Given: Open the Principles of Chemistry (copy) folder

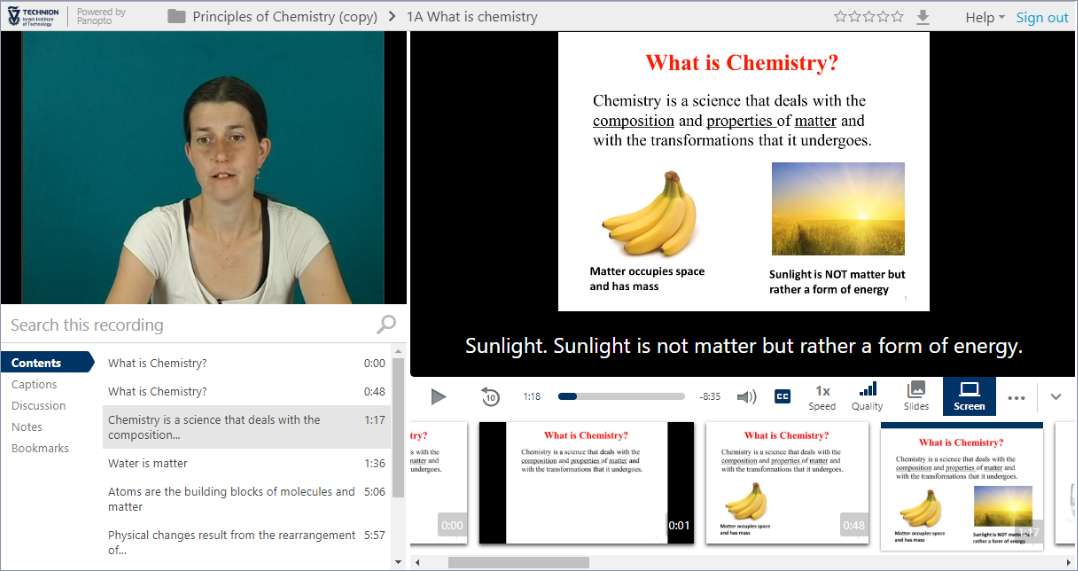Looking at the screenshot, I should (x=285, y=17).
